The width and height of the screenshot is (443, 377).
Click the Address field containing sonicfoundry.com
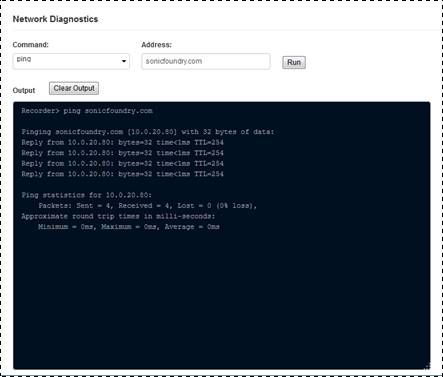[206, 61]
